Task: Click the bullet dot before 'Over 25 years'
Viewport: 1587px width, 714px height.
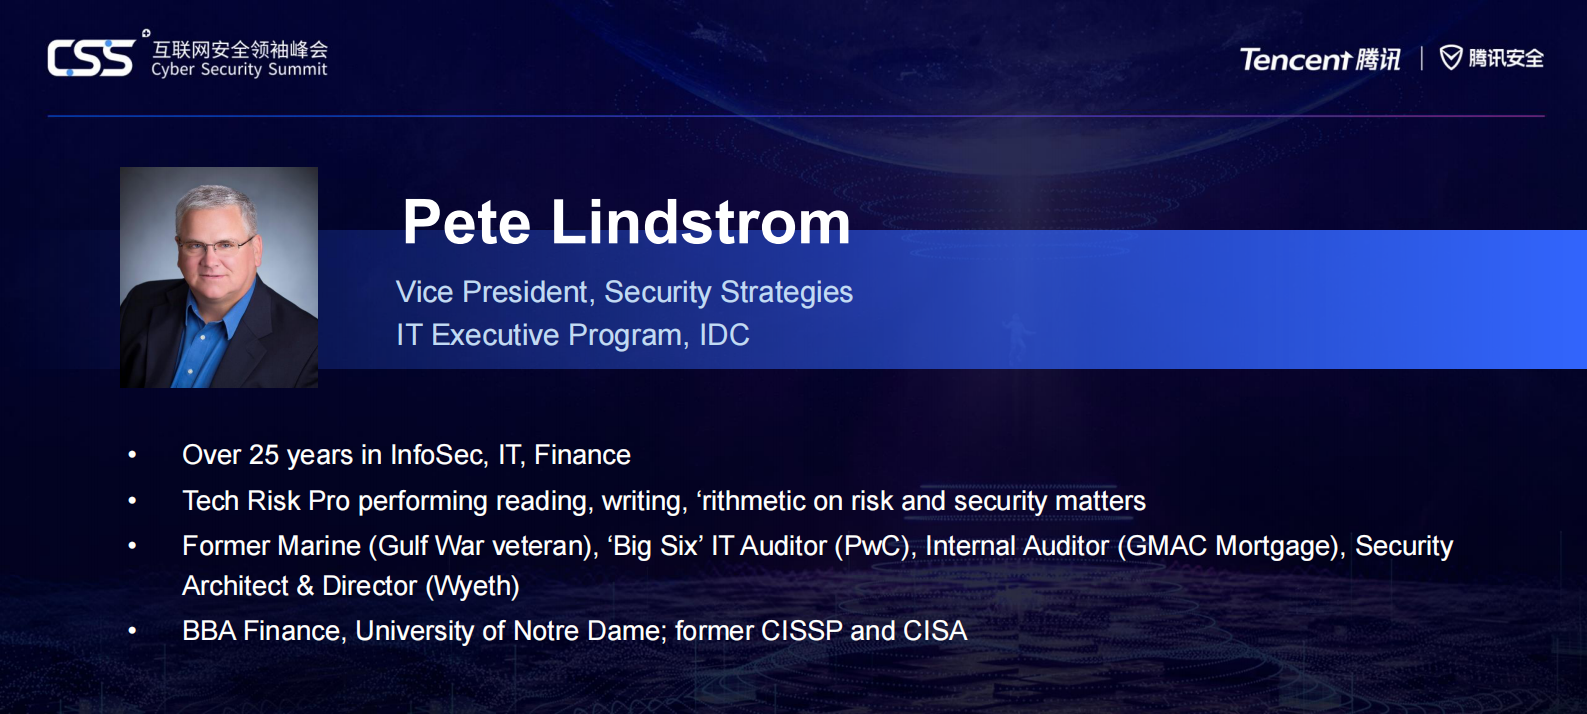Action: point(132,456)
